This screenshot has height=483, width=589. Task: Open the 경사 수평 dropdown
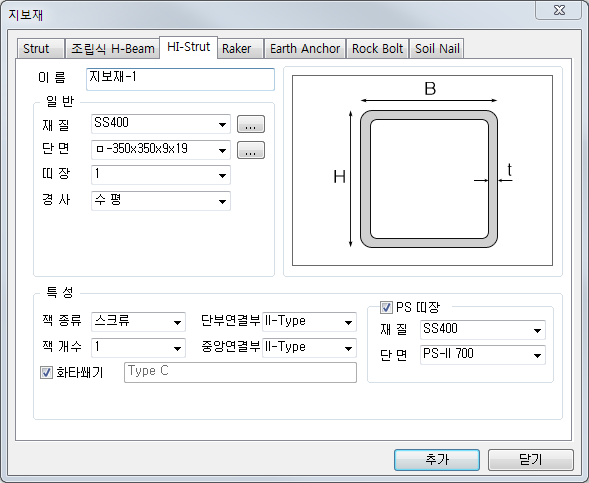pos(161,201)
